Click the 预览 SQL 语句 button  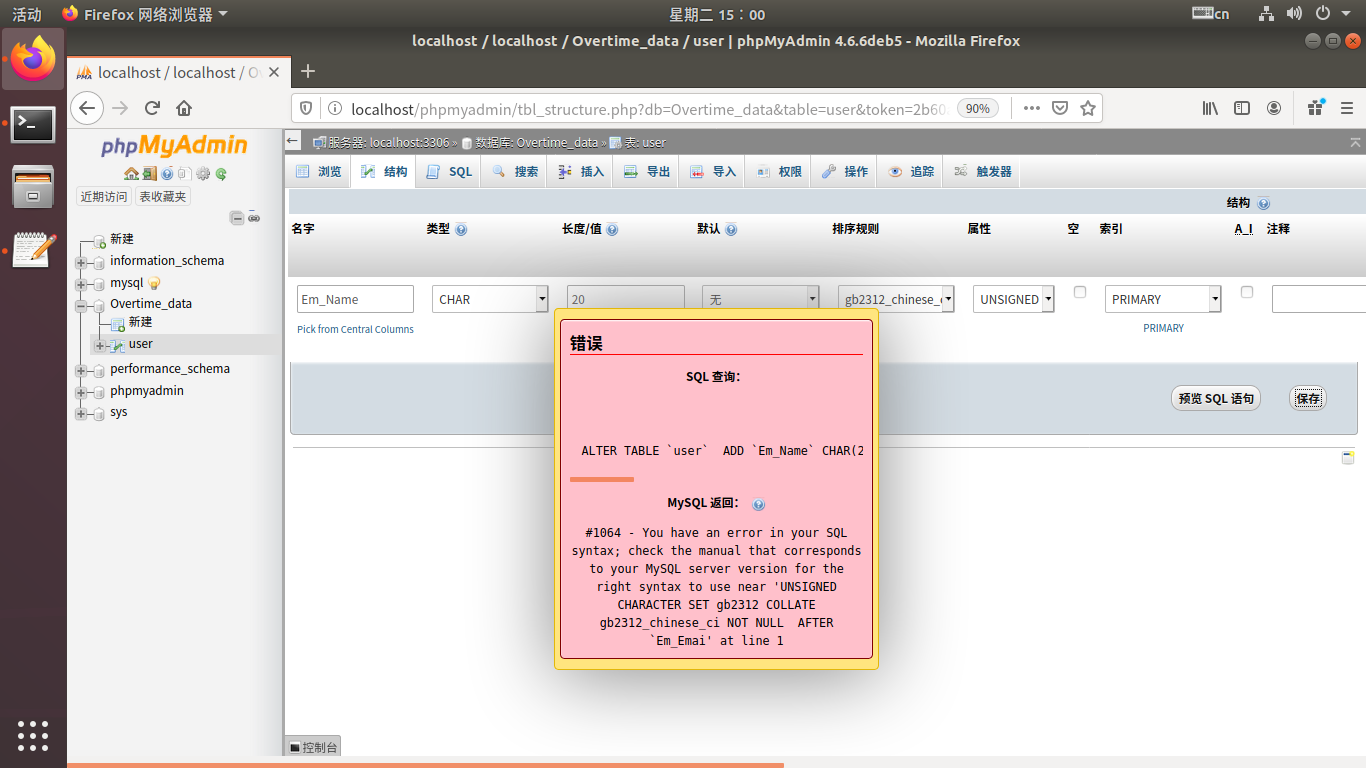pyautogui.click(x=1215, y=398)
